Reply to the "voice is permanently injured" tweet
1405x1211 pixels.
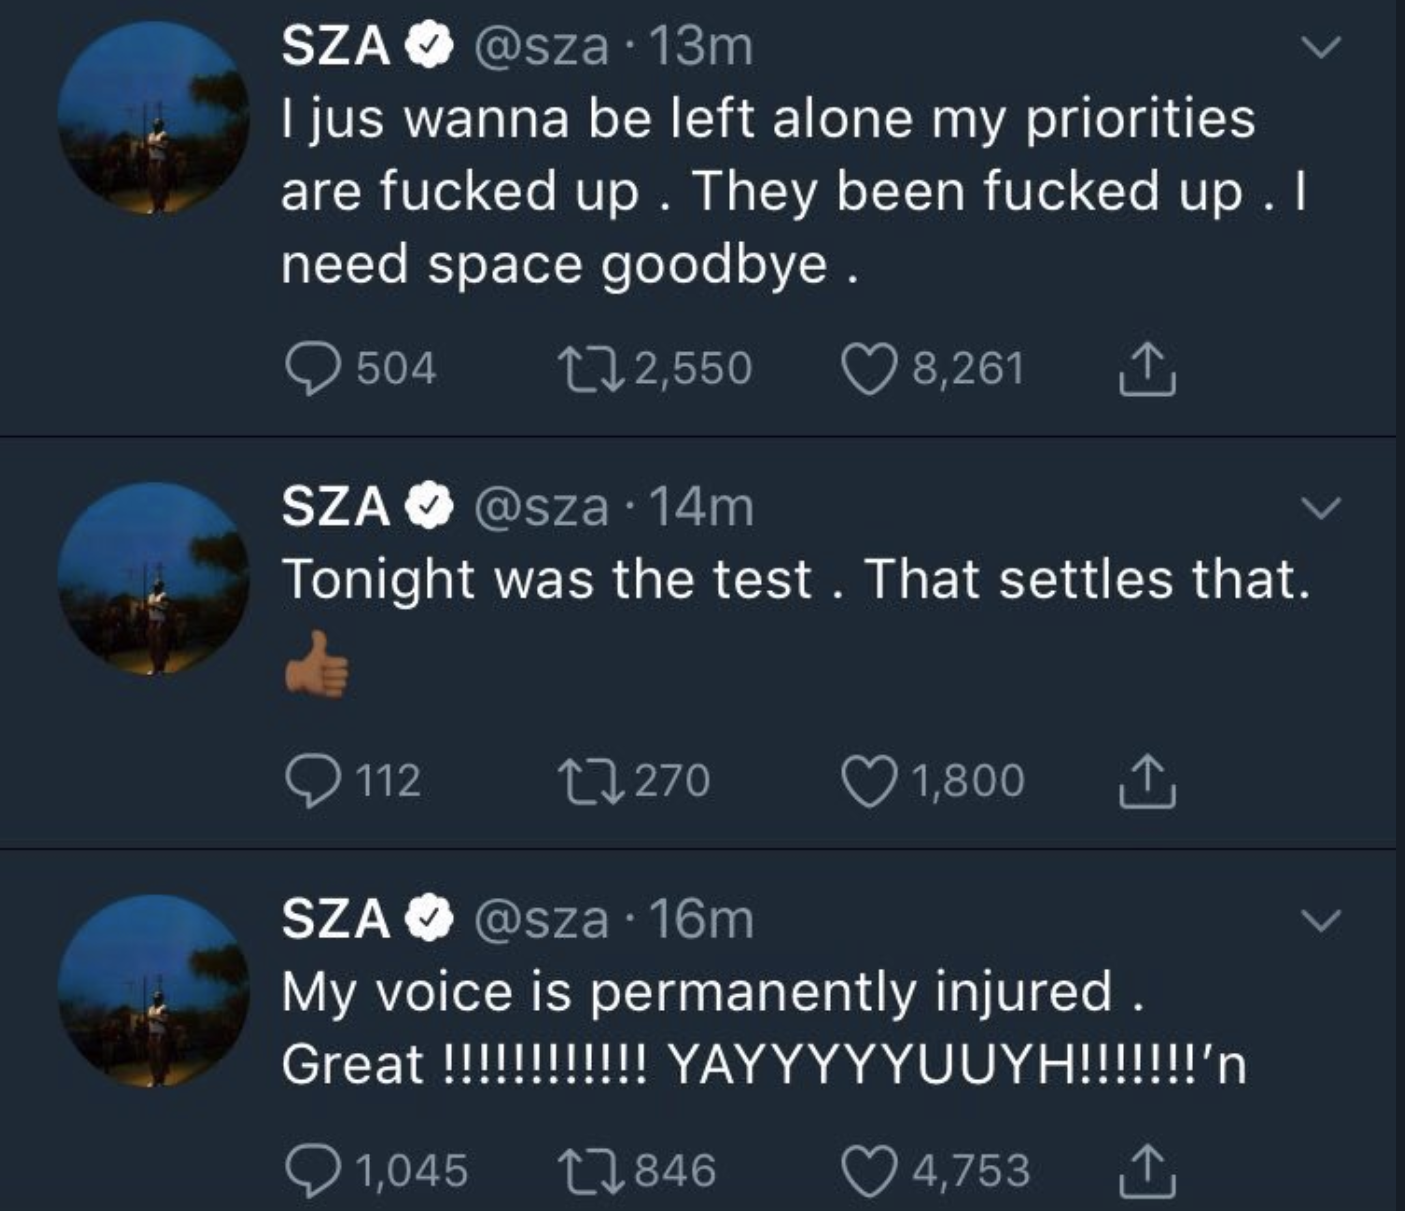coord(310,1170)
